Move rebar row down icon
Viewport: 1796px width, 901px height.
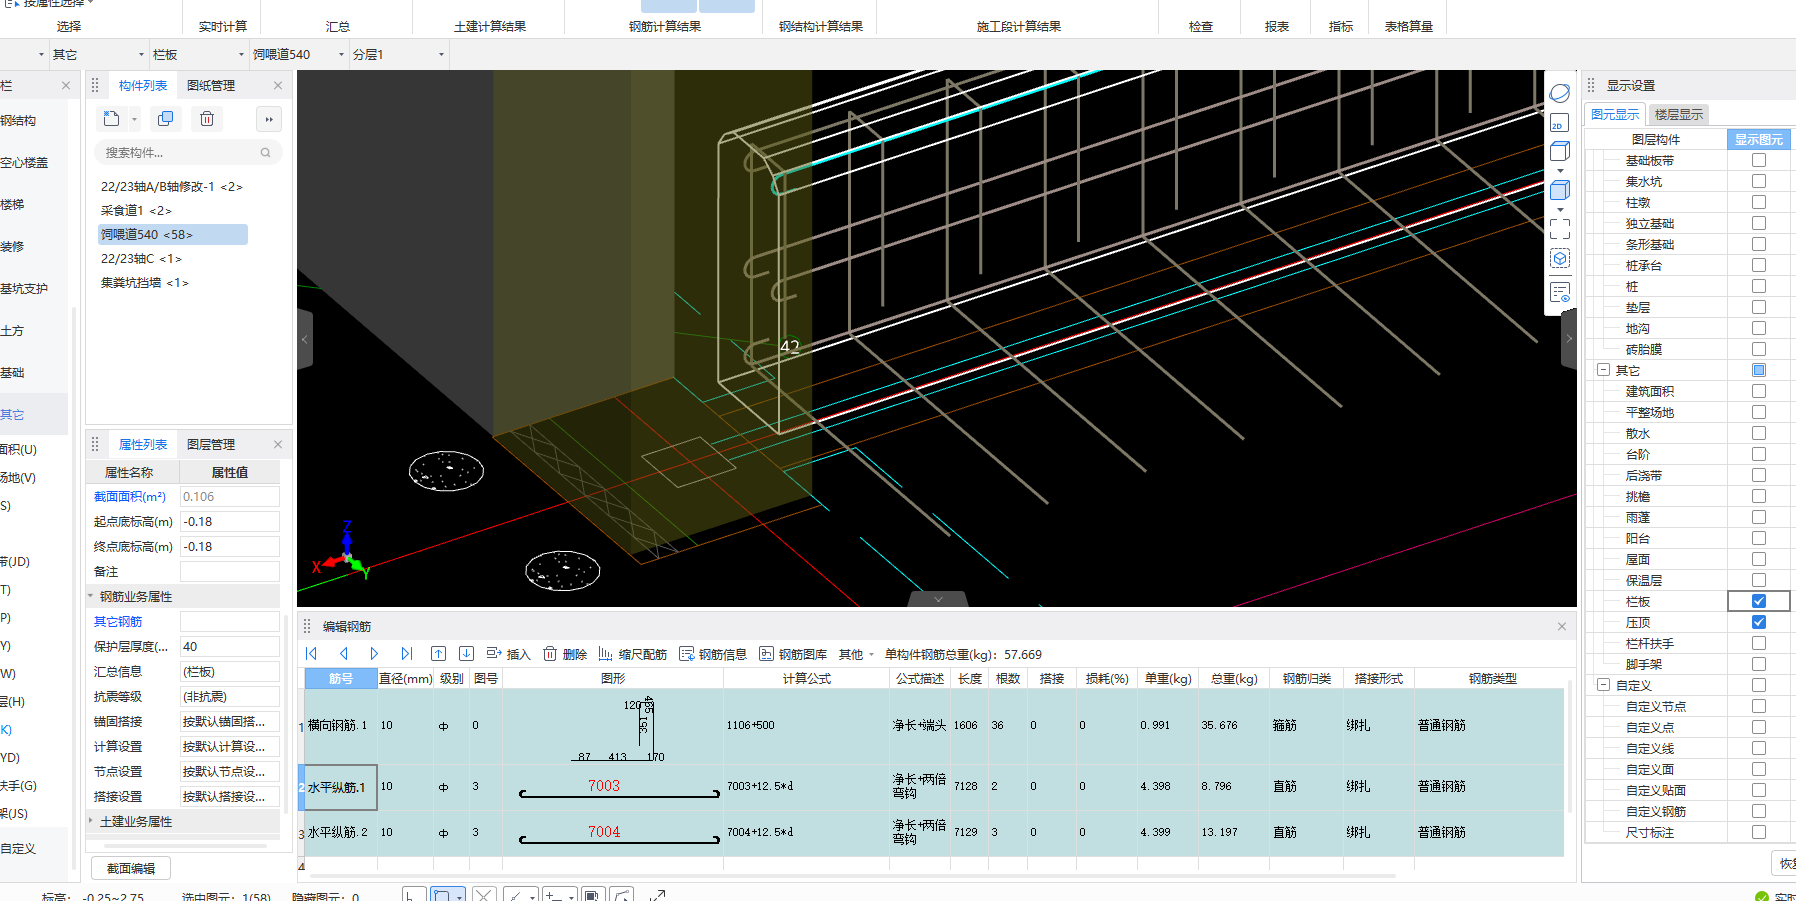[x=466, y=654]
